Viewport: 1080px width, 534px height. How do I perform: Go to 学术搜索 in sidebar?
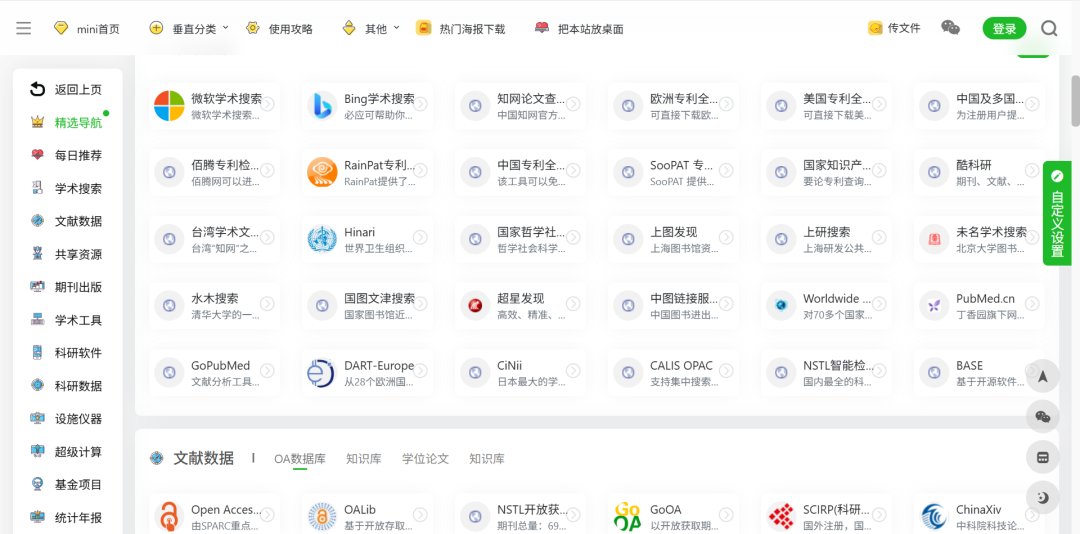(x=78, y=189)
